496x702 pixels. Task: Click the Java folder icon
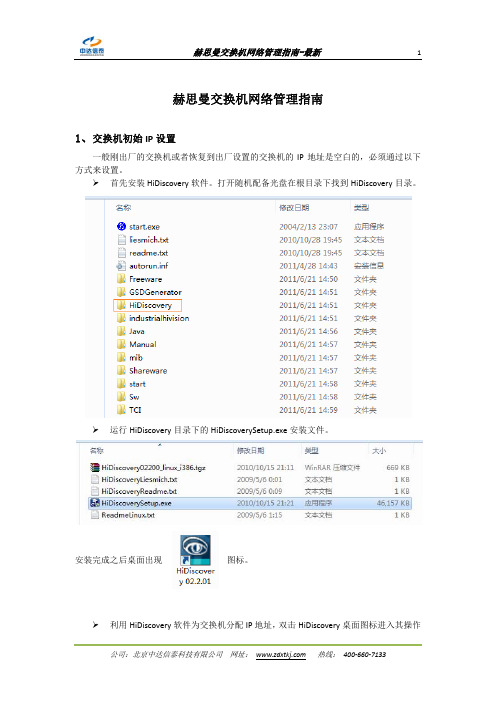[x=121, y=331]
